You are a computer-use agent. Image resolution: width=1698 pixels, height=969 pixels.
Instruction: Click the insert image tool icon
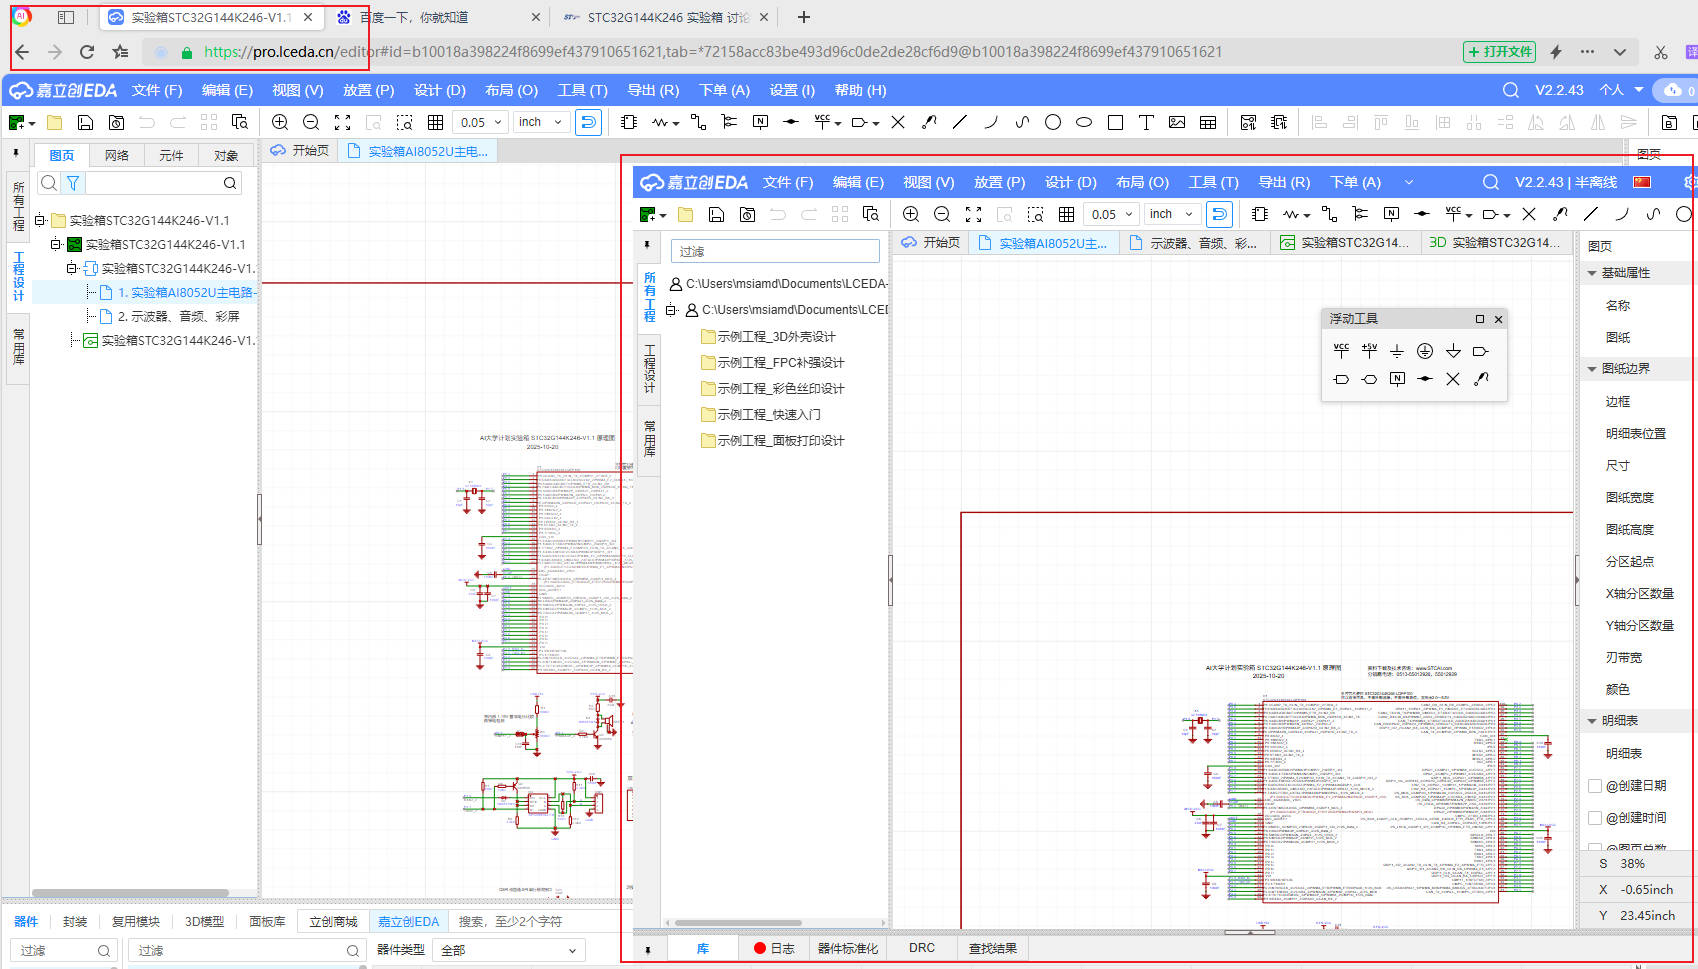coord(1177,122)
